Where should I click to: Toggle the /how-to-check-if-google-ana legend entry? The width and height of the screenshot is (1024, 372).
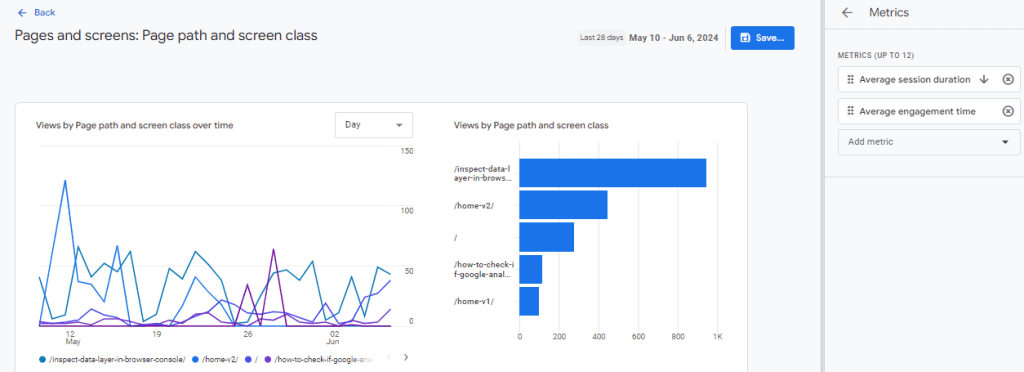(x=320, y=359)
